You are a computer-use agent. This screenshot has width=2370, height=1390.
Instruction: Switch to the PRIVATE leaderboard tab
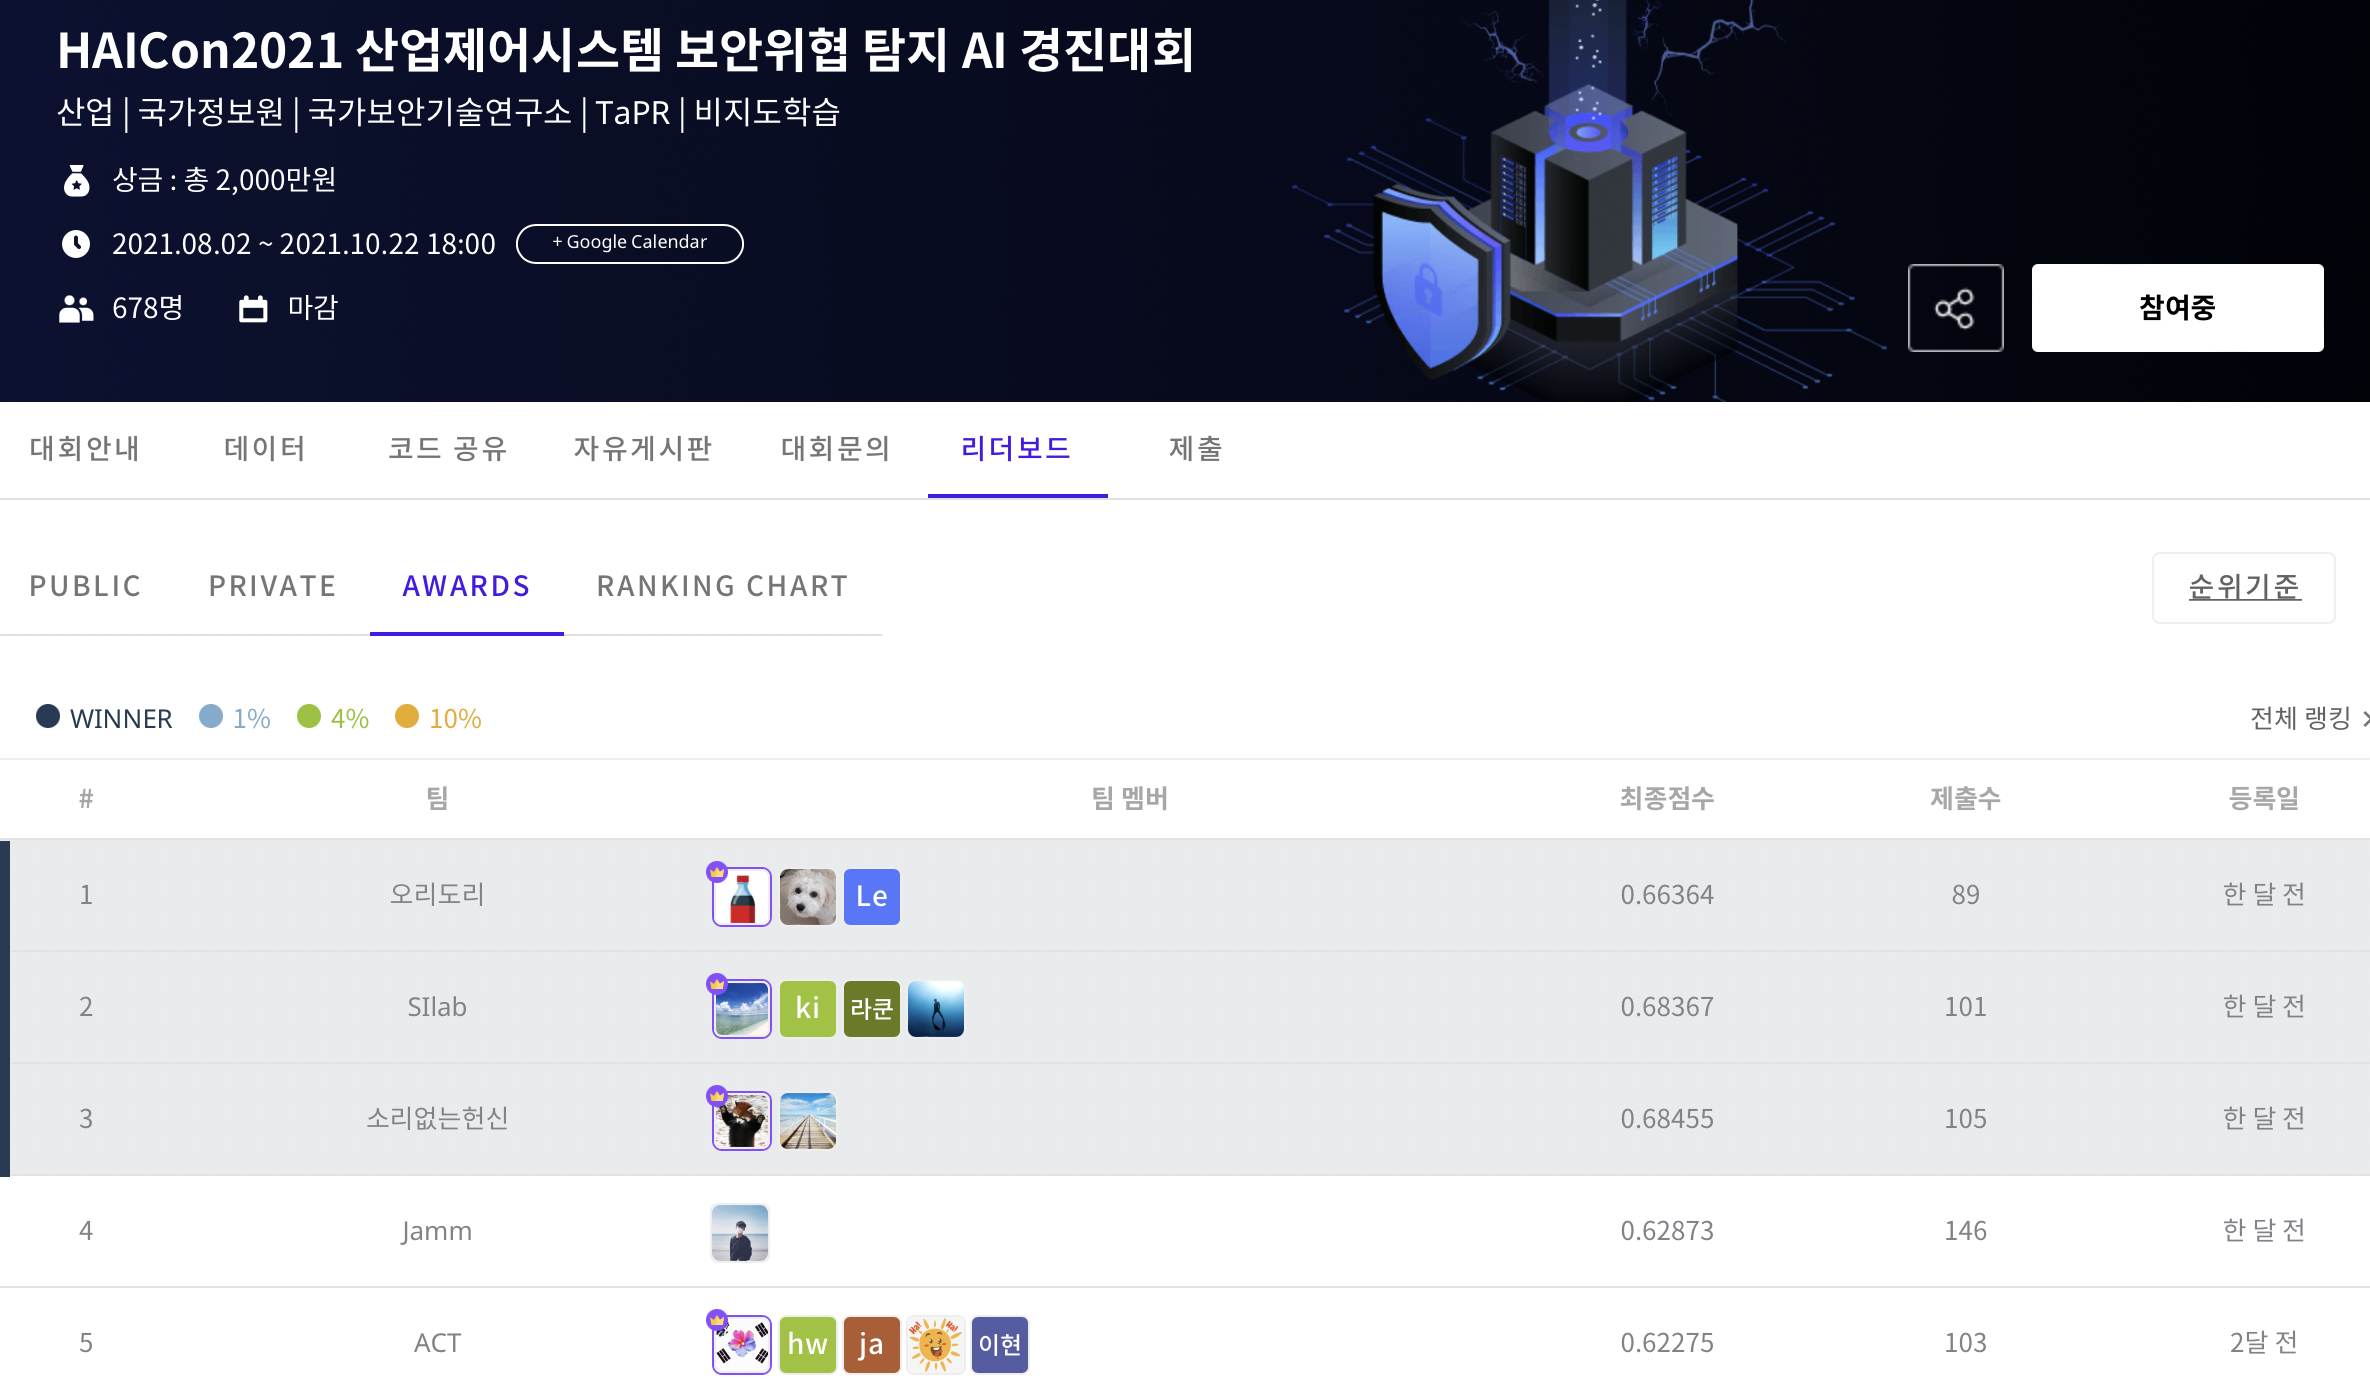click(x=272, y=586)
